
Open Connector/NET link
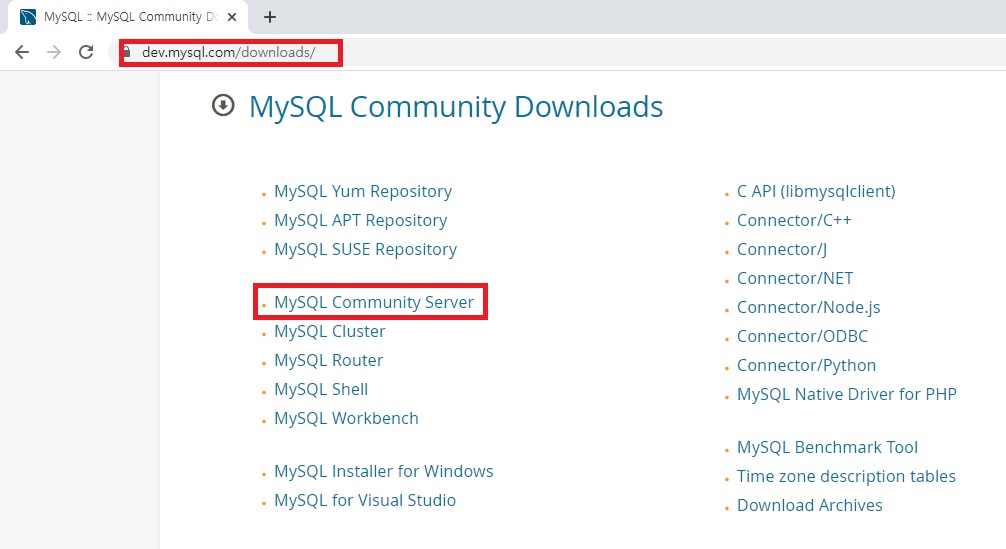[795, 278]
